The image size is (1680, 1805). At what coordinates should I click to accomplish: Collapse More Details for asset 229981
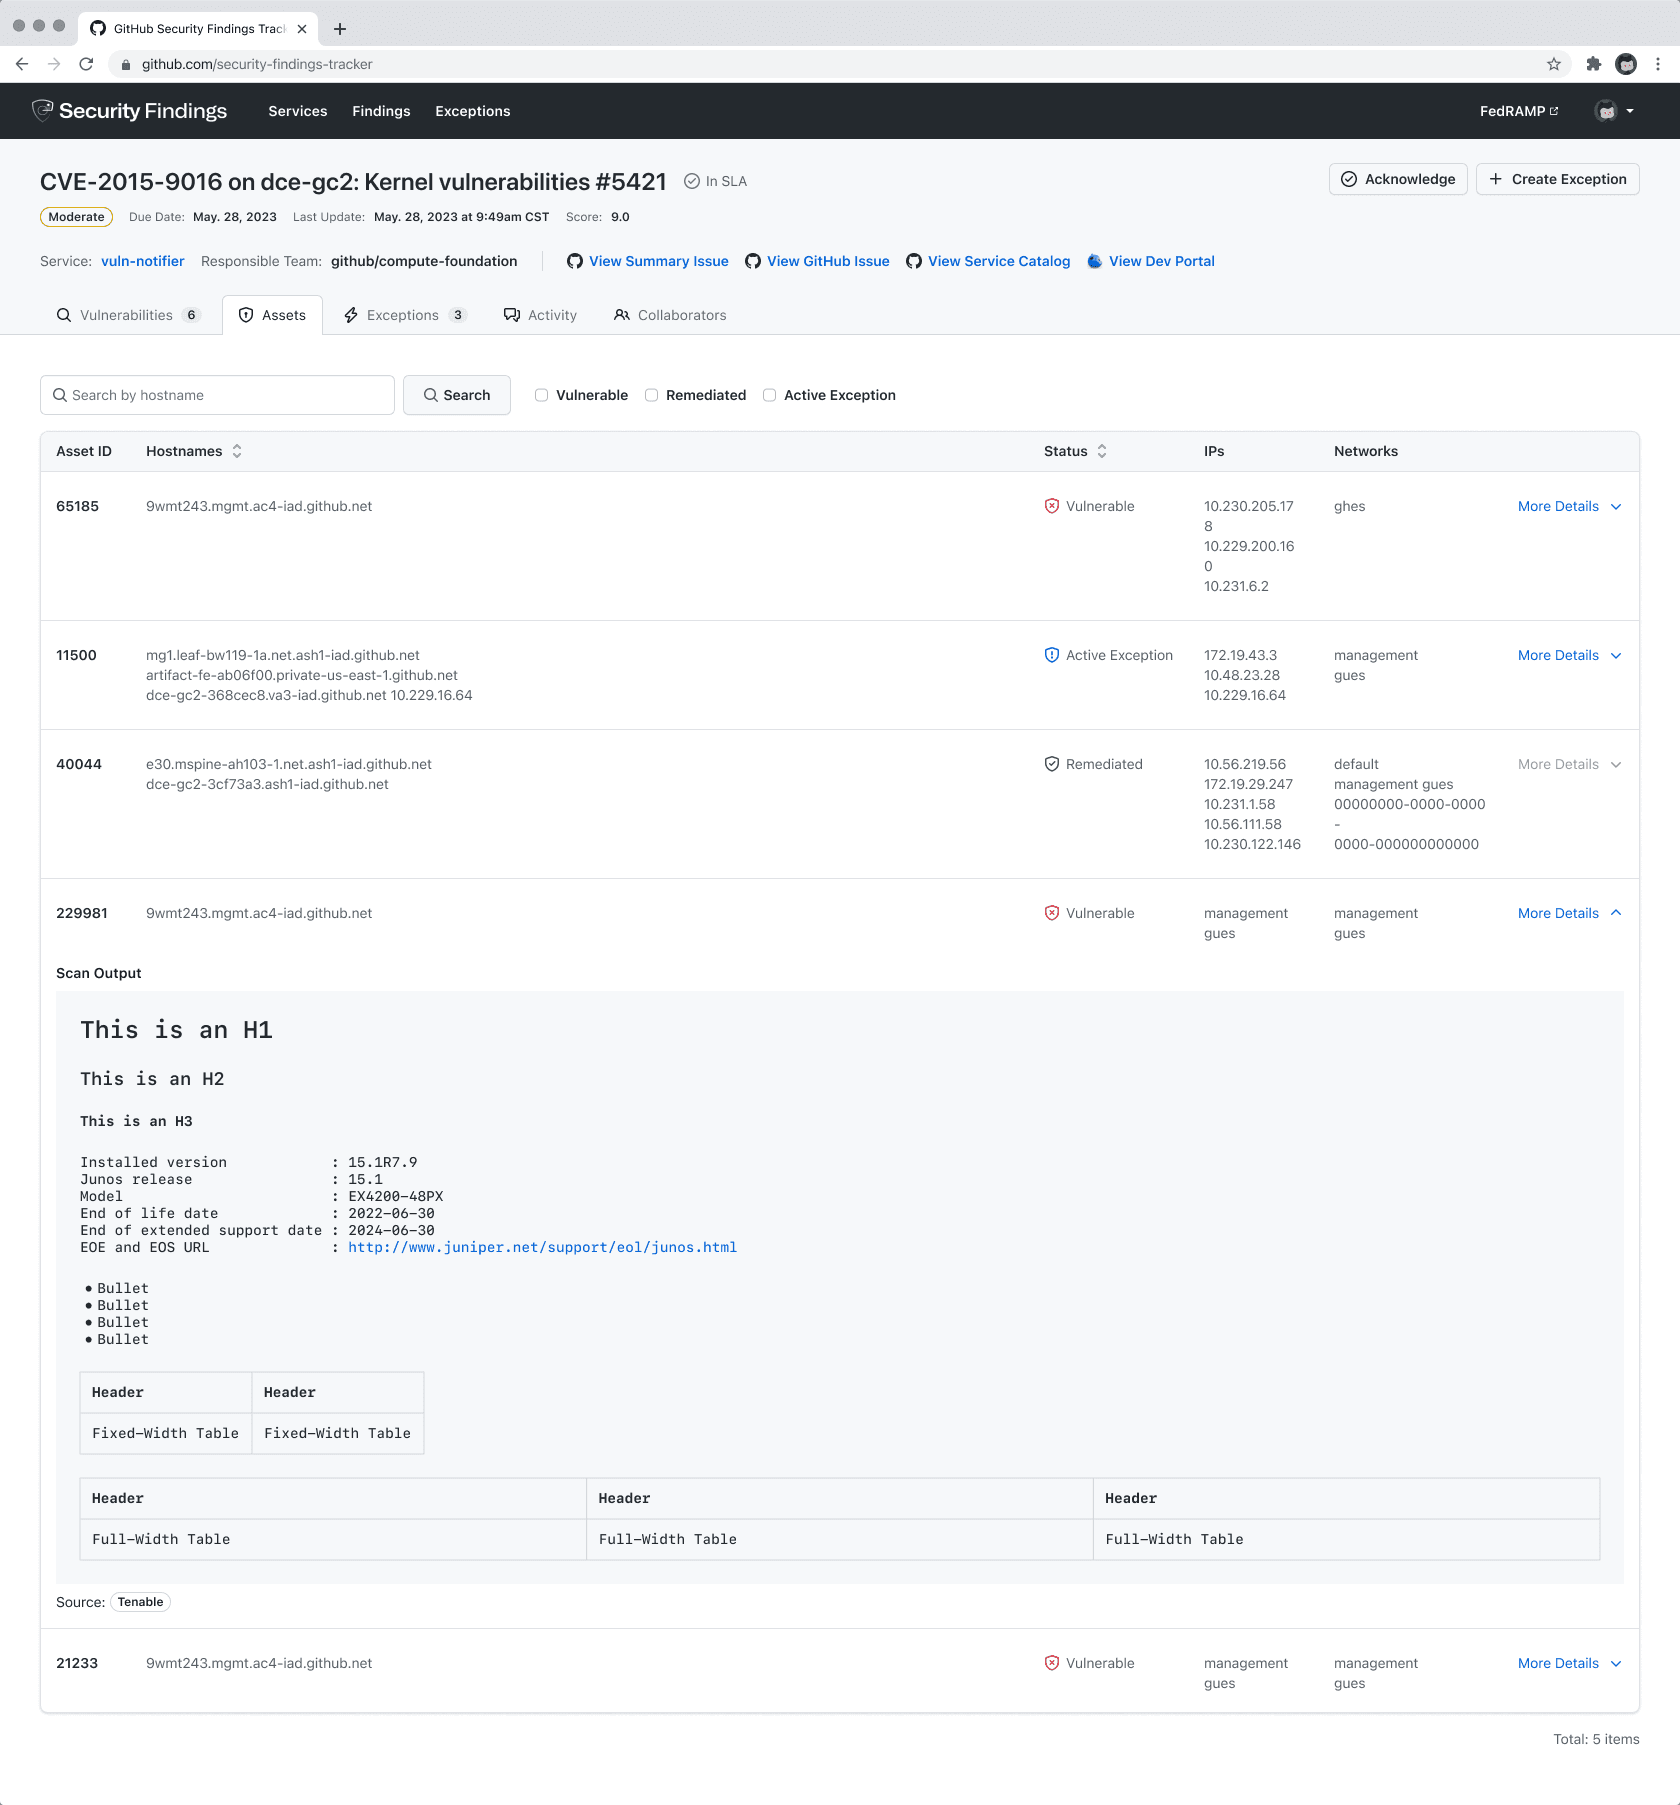(1569, 913)
